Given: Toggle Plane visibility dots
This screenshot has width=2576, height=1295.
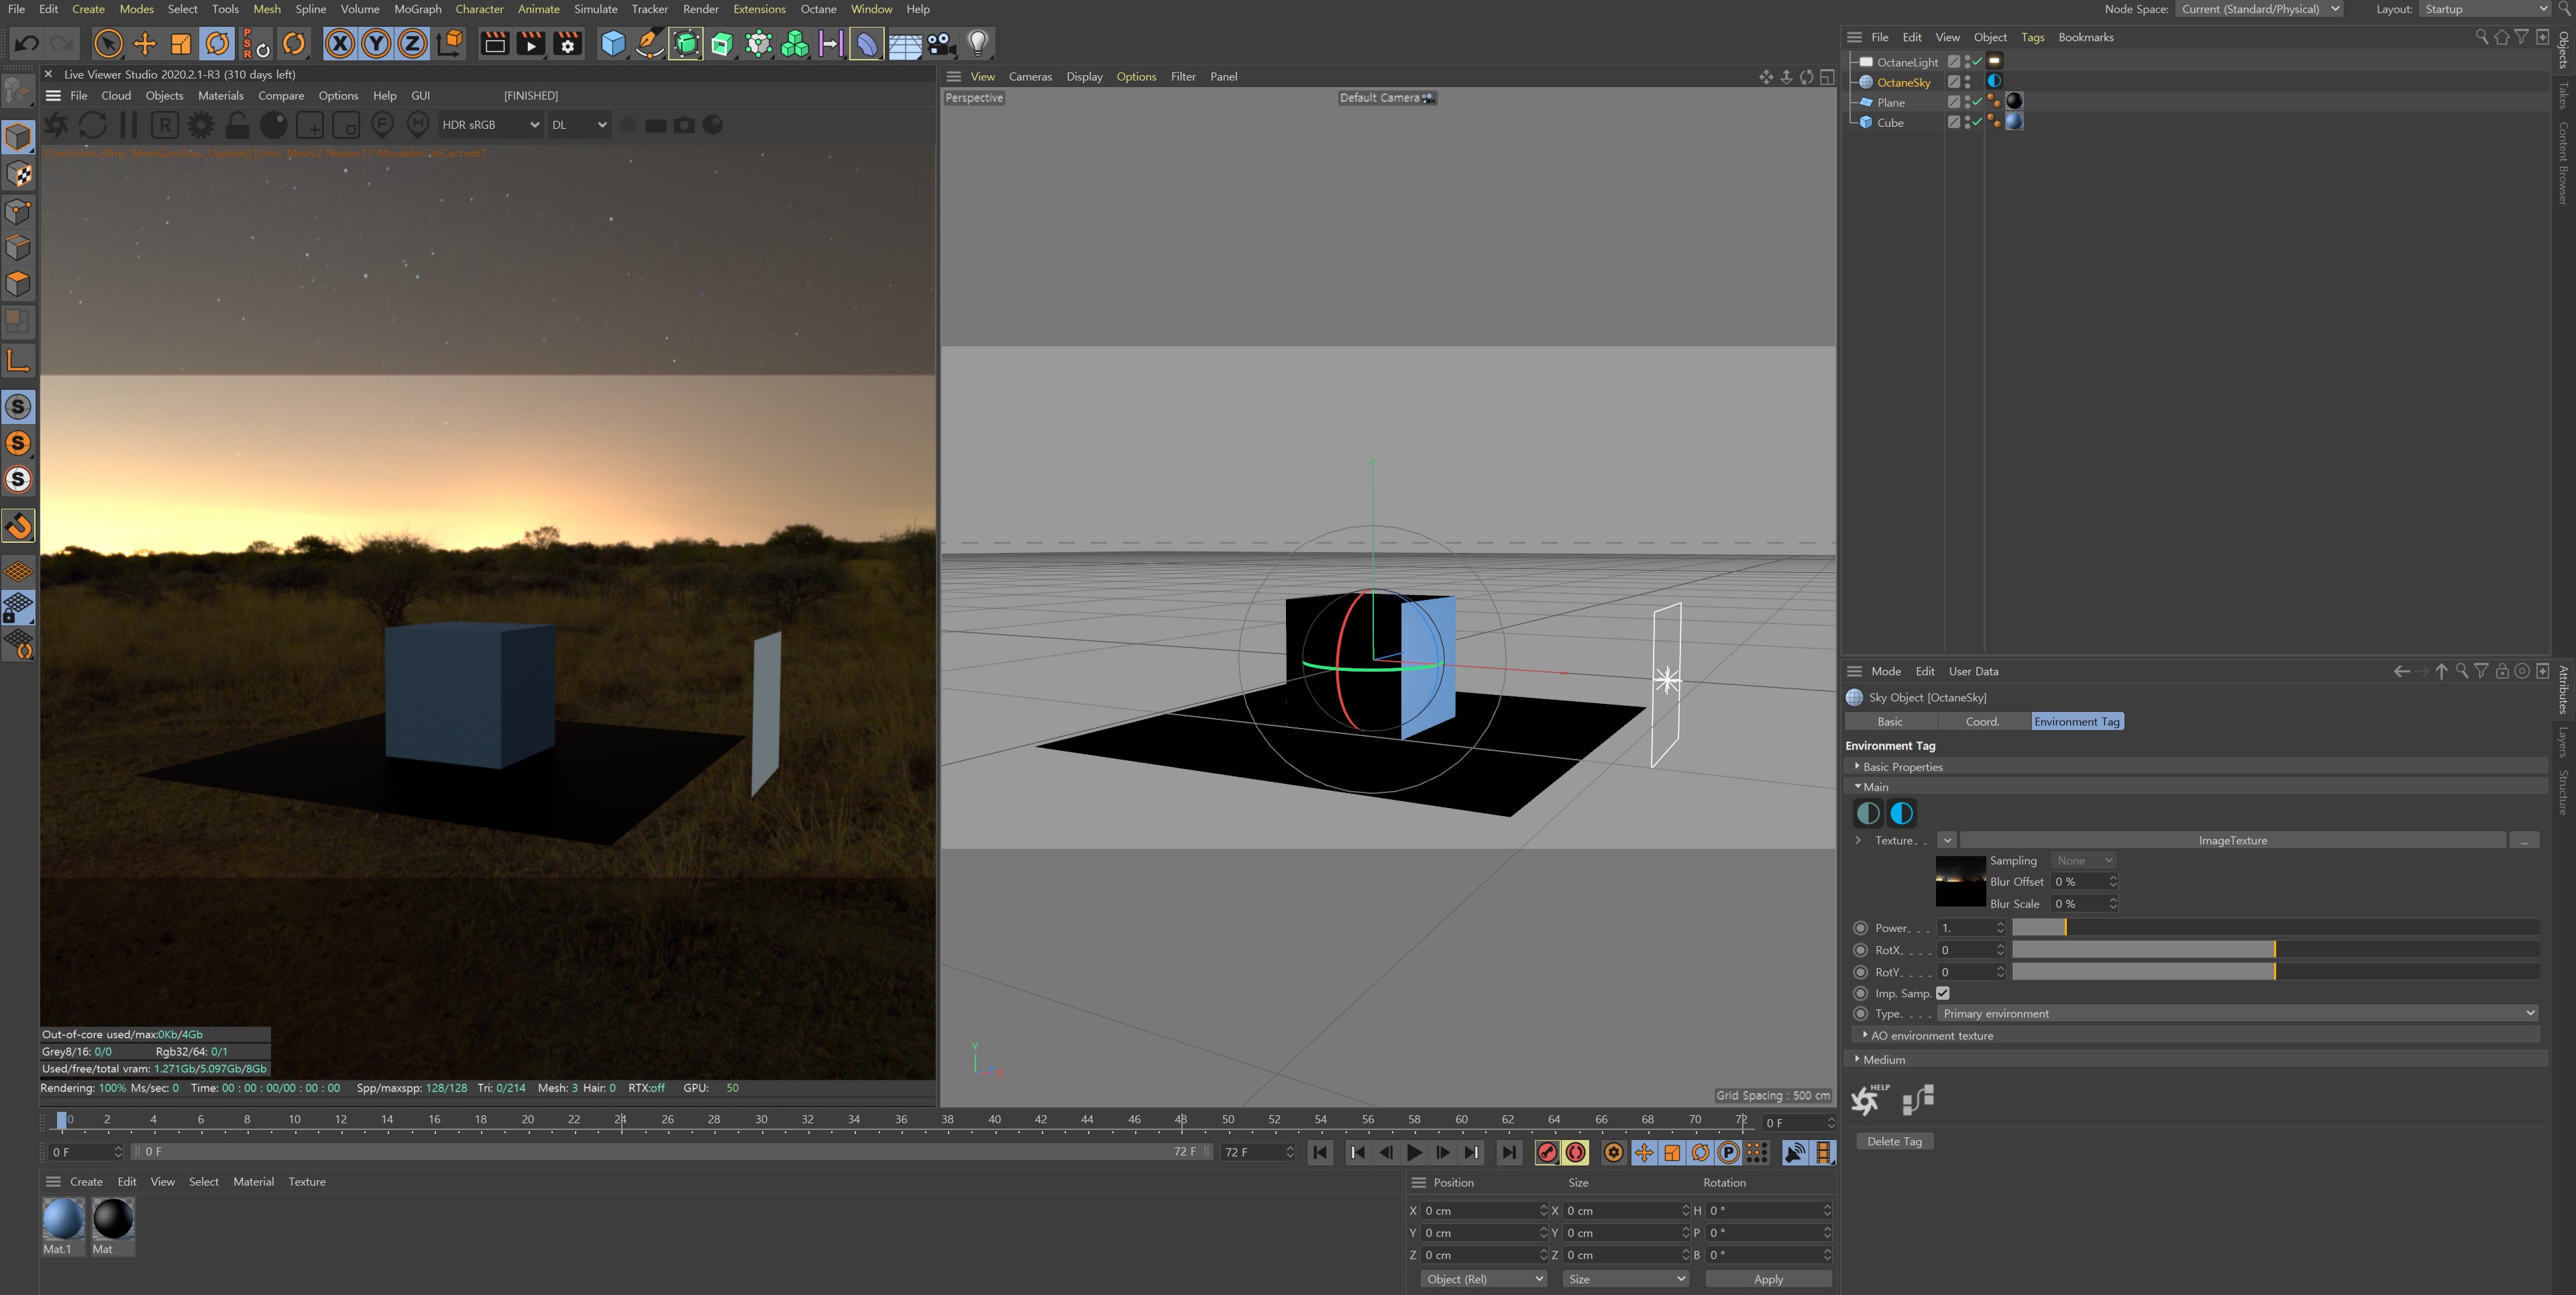Looking at the screenshot, I should [1967, 102].
